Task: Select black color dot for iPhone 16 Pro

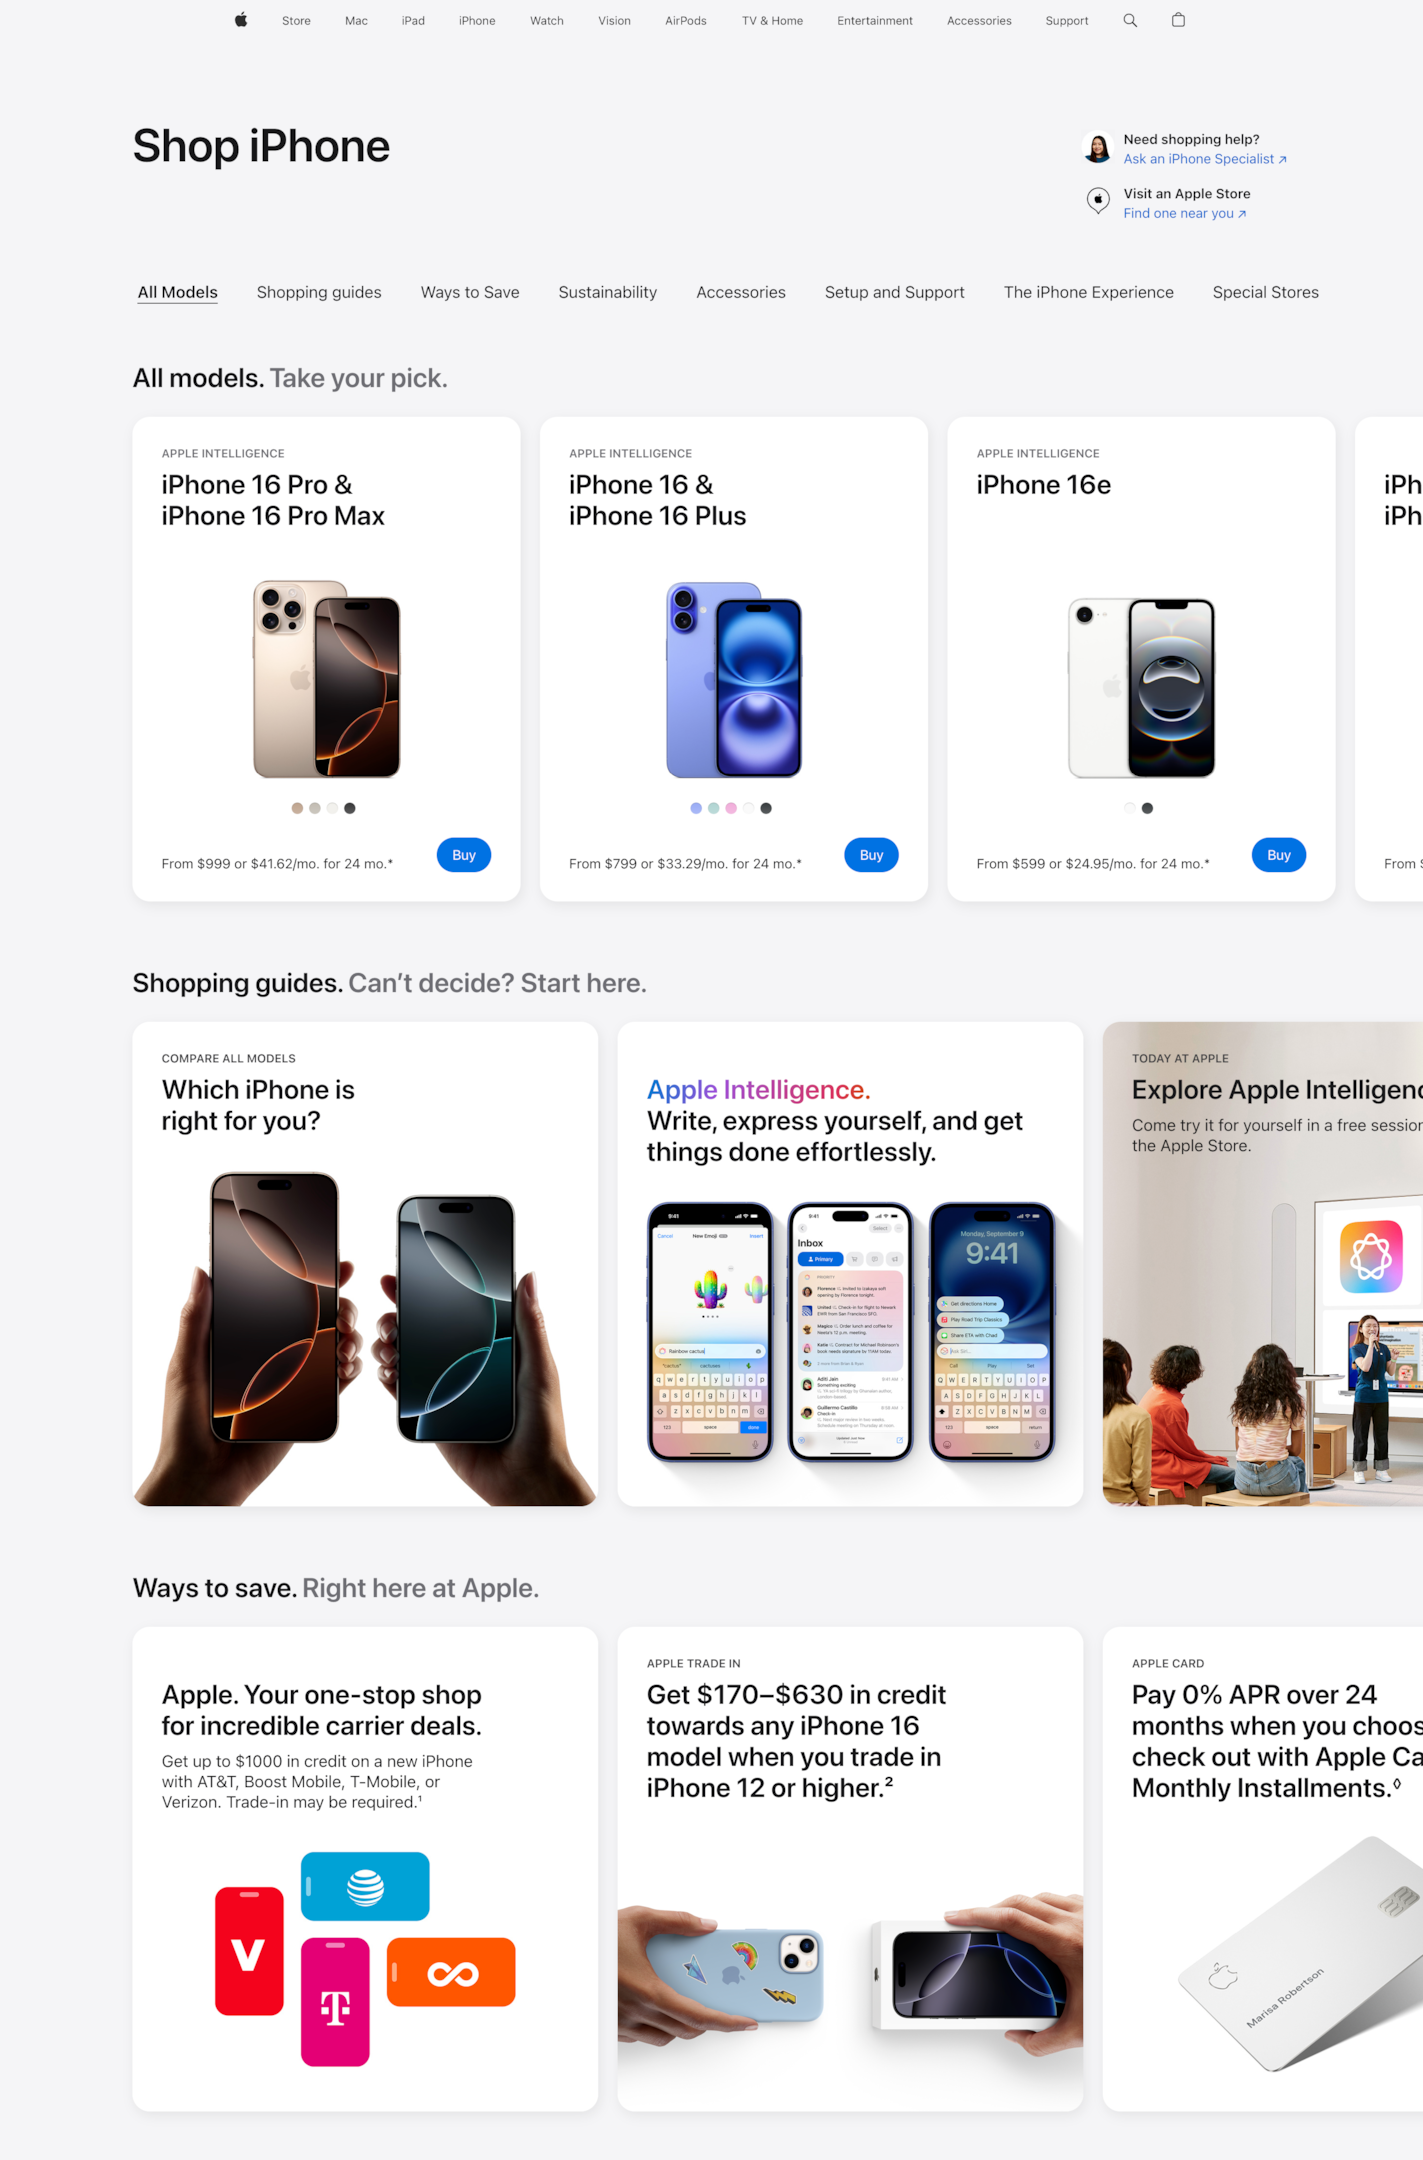Action: pyautogui.click(x=350, y=808)
